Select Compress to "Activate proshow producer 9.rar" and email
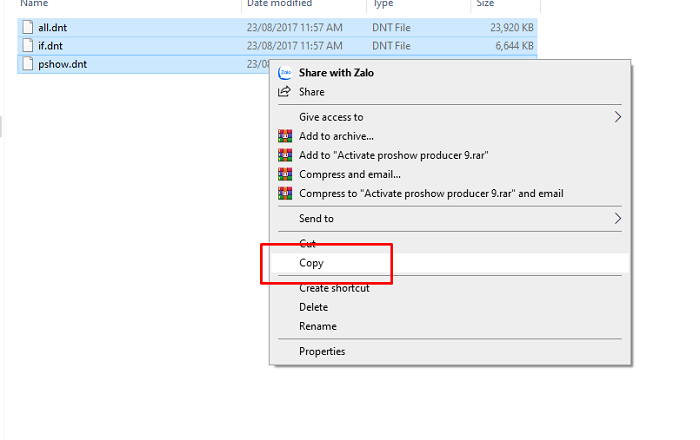Image resolution: width=700 pixels, height=440 pixels. pyautogui.click(x=450, y=194)
